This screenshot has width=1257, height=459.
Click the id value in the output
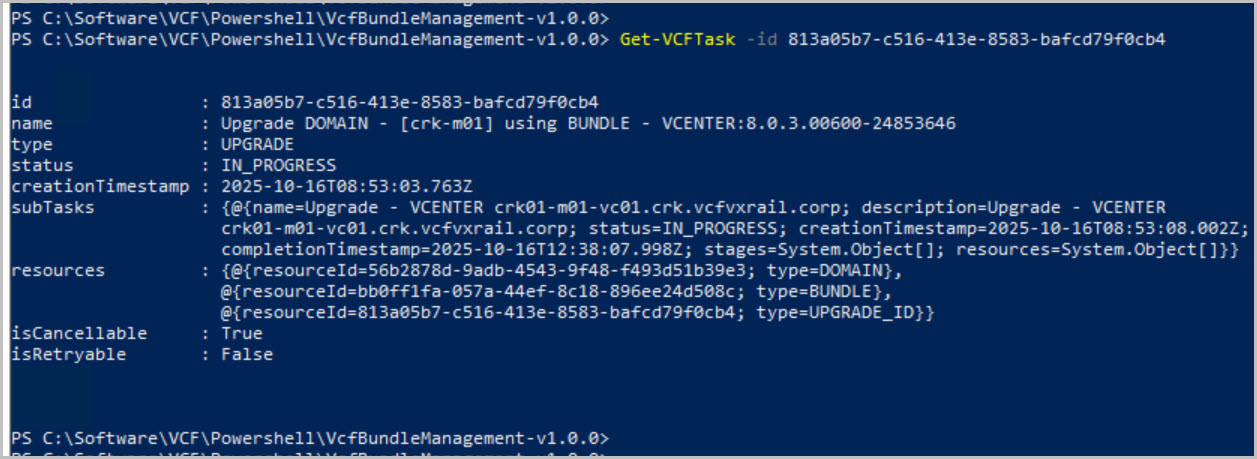coord(410,102)
